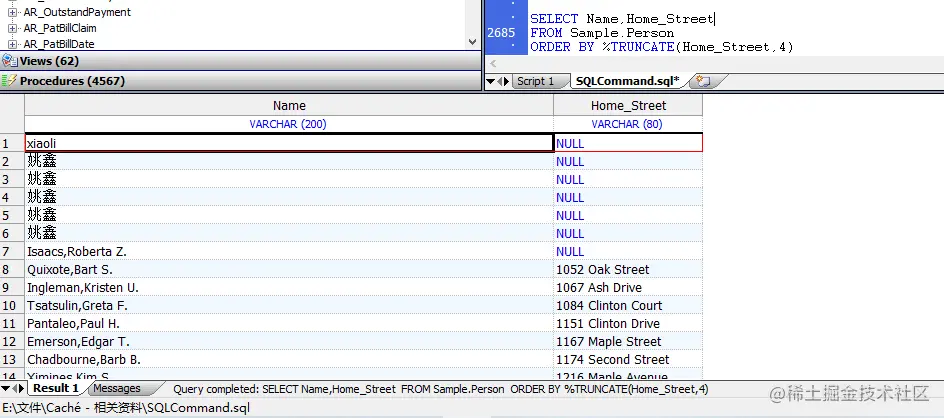The image size is (944, 418).
Task: Click the Name column header
Action: 289,105
